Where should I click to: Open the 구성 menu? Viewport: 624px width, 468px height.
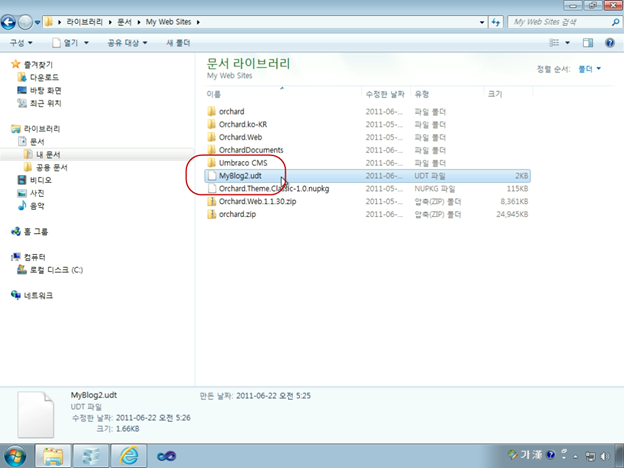pos(21,43)
